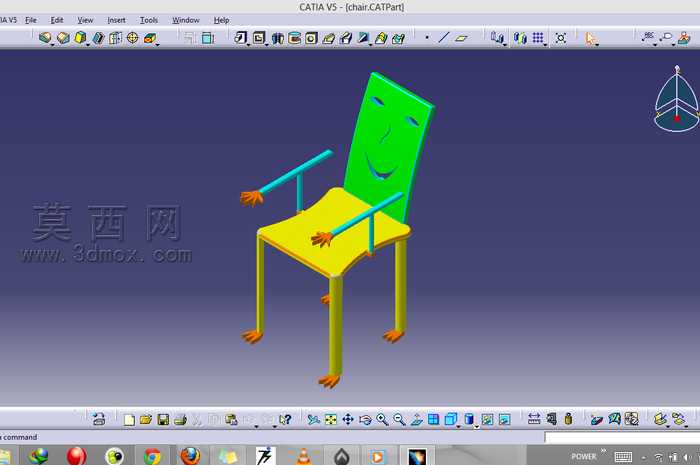This screenshot has height=465, width=700.
Task: Create a reference Plane
Action: tap(461, 38)
